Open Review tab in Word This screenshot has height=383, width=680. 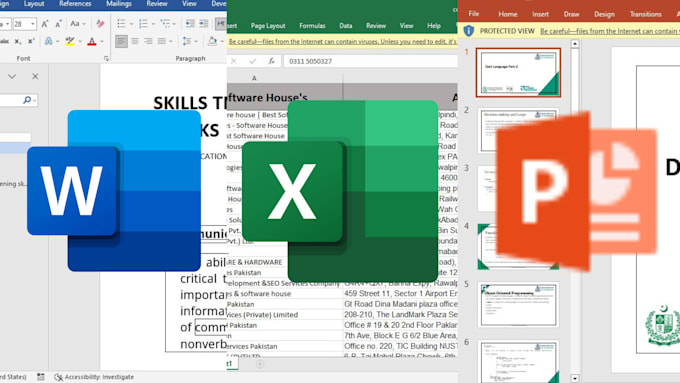[157, 4]
